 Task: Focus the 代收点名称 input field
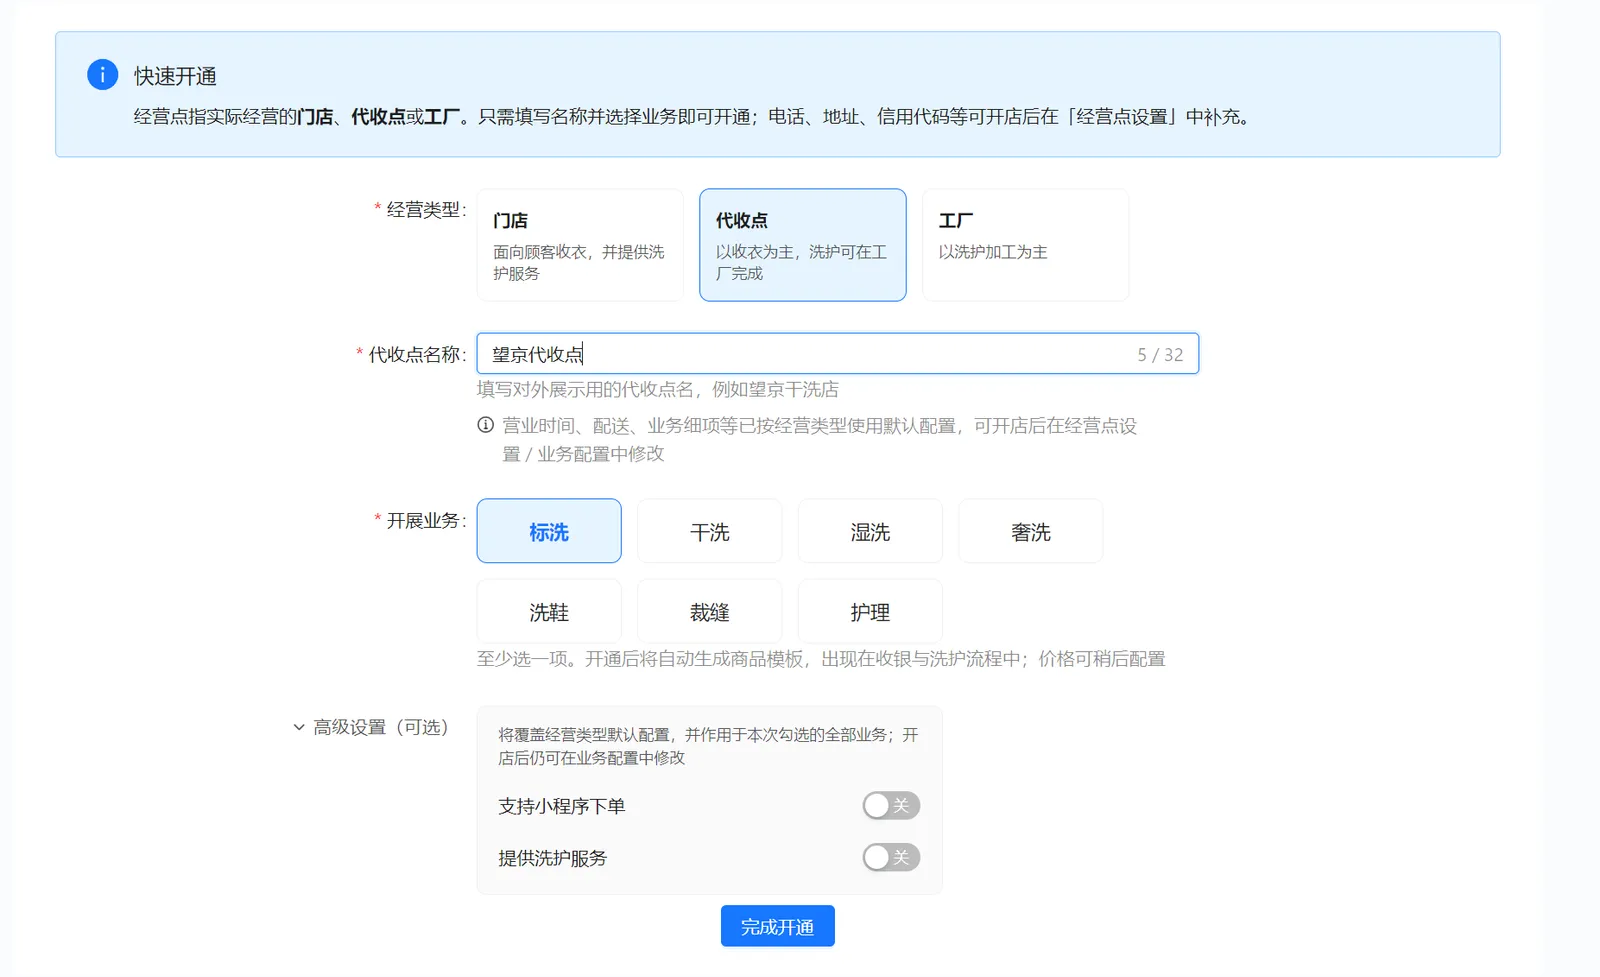[837, 354]
